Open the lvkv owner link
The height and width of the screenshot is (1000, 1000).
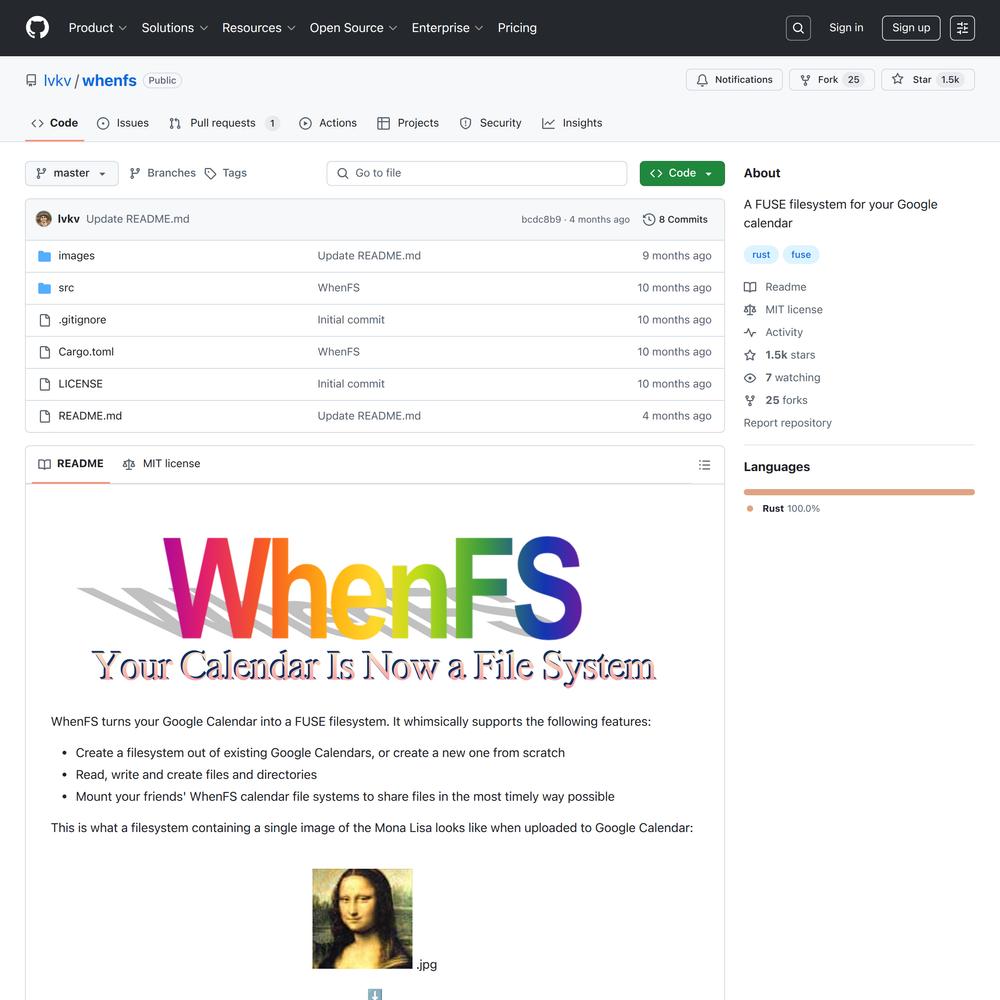pyautogui.click(x=57, y=80)
